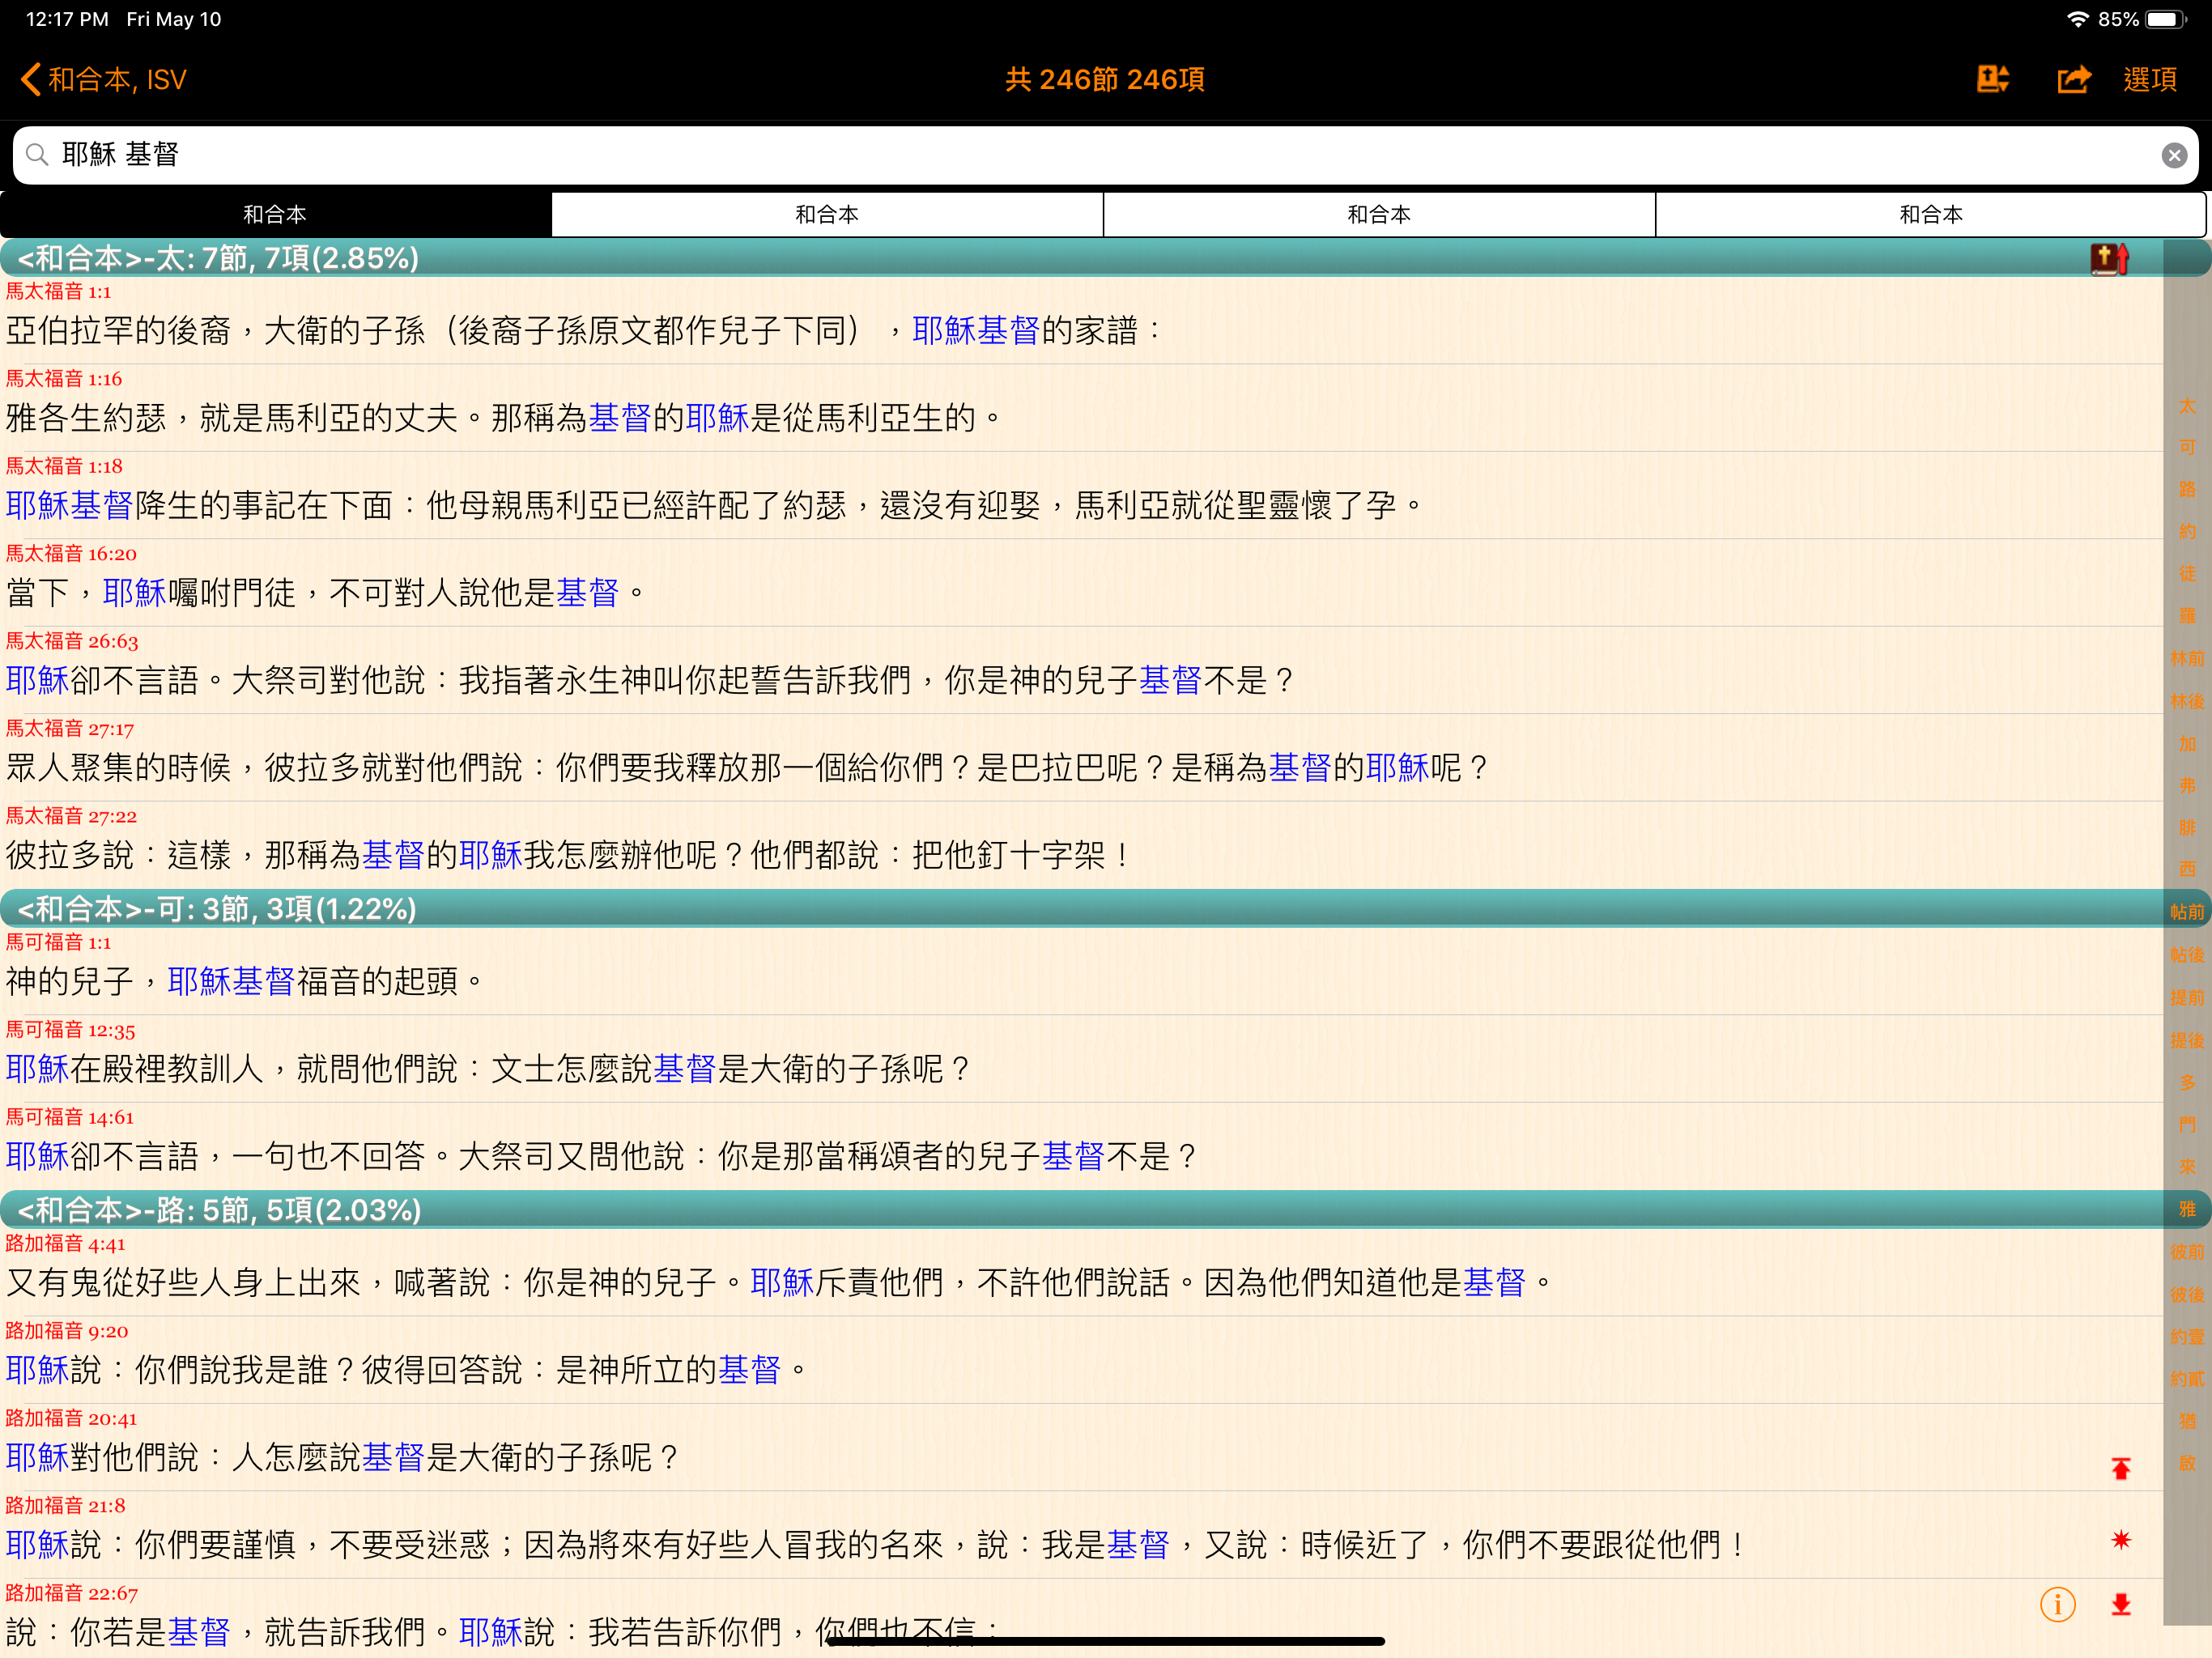Tap verse text starting 又有鬼從好些人身上出來

click(x=780, y=1282)
